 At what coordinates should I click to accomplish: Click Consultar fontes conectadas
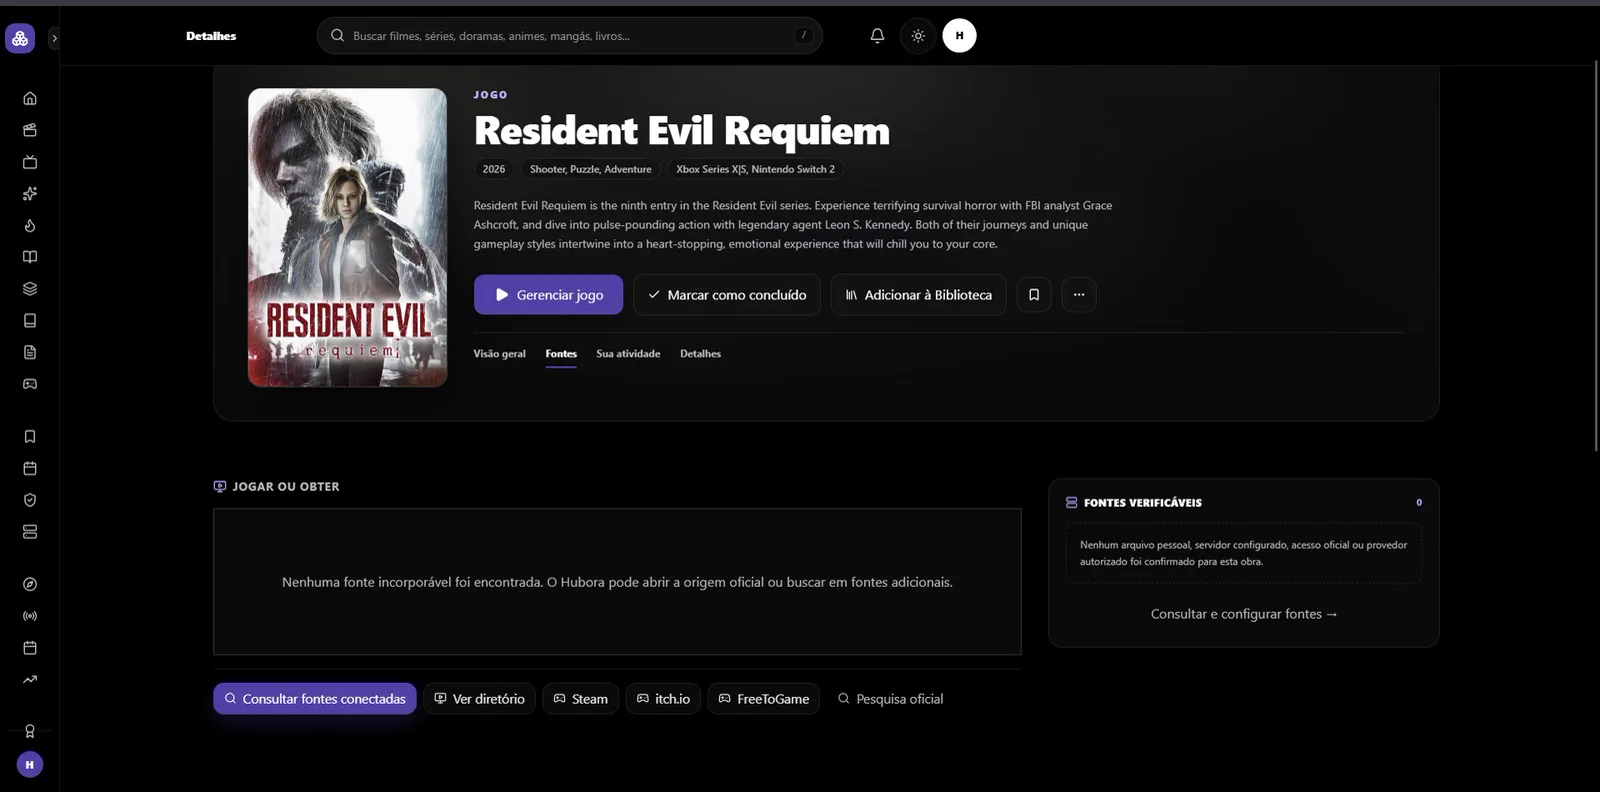tap(314, 699)
